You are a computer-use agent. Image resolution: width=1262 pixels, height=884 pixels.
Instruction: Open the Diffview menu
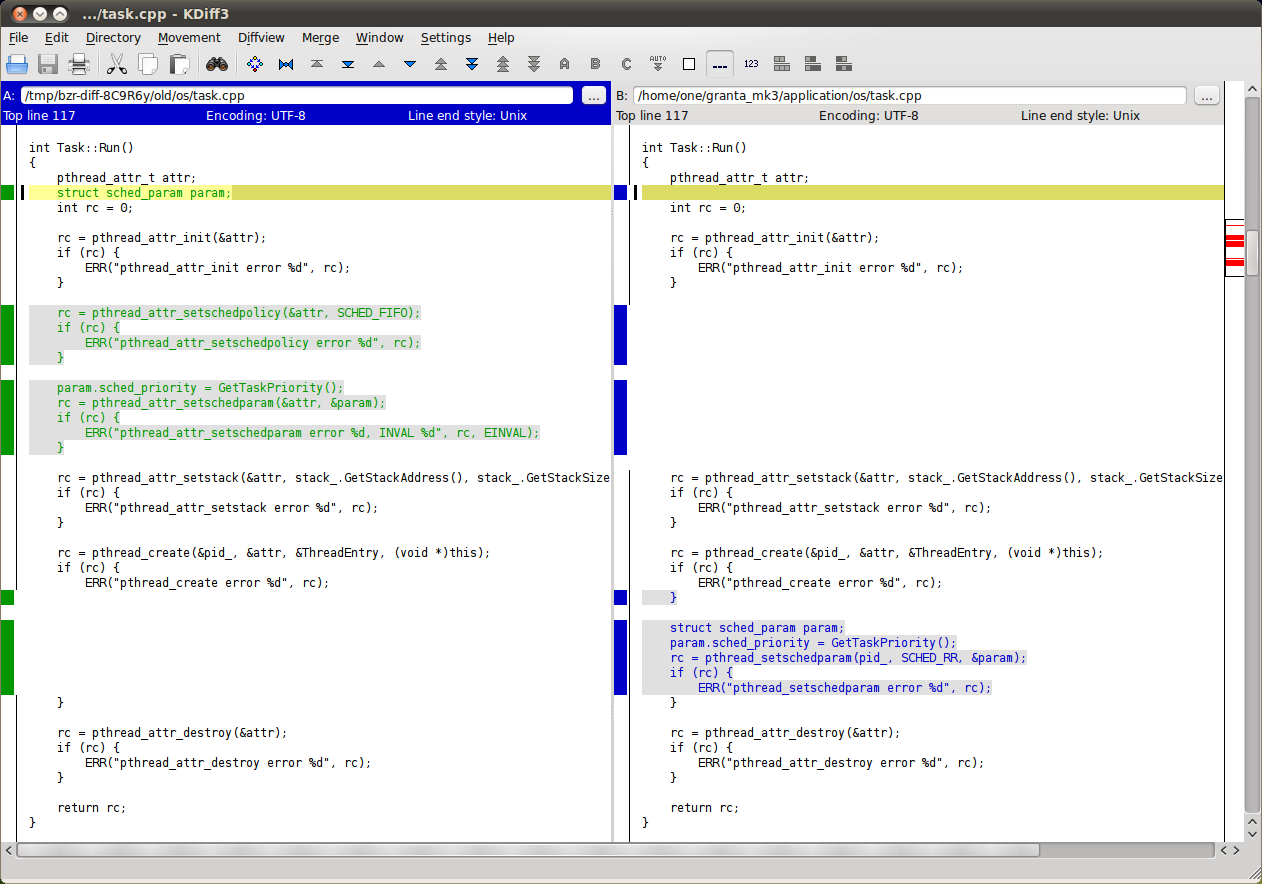pos(260,38)
